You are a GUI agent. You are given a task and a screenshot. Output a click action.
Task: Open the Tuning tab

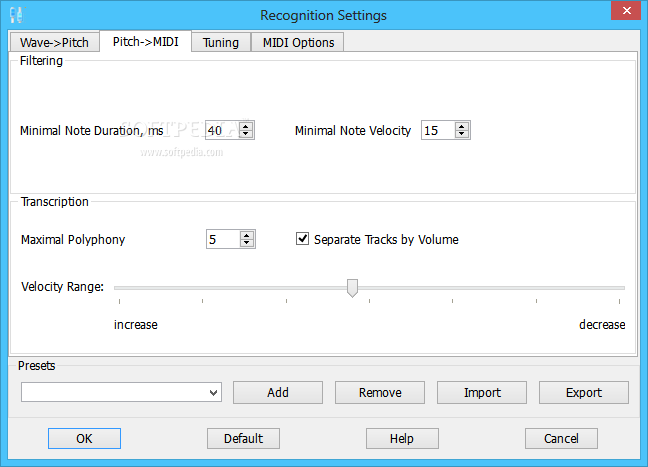(x=221, y=42)
